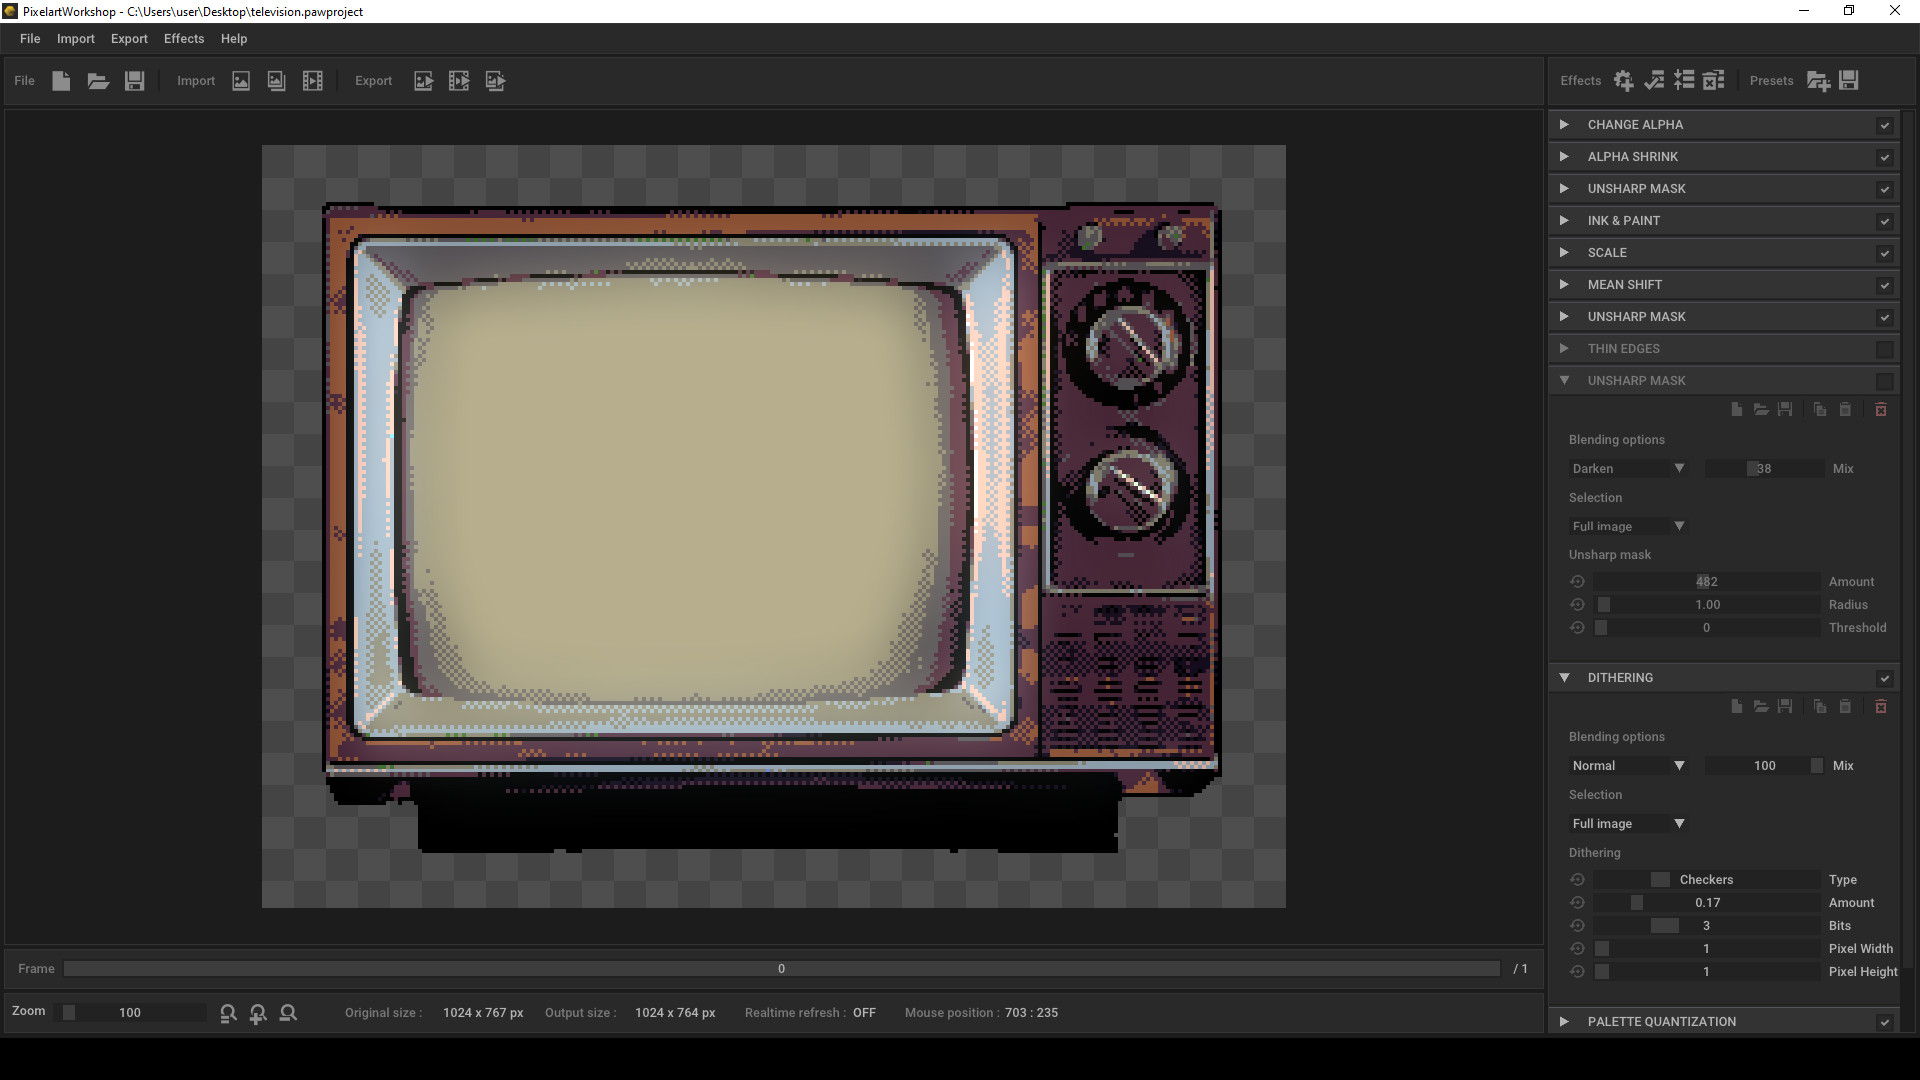The image size is (1920, 1080).
Task: Adjust the Dithering Amount slider
Action: (1707, 903)
